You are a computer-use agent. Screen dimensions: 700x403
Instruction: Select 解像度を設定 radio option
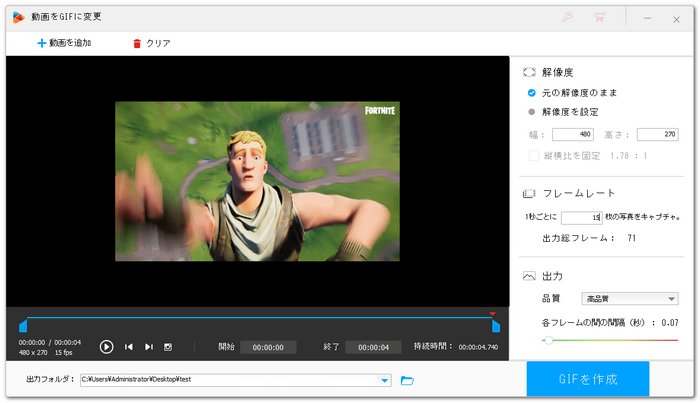tap(563, 112)
